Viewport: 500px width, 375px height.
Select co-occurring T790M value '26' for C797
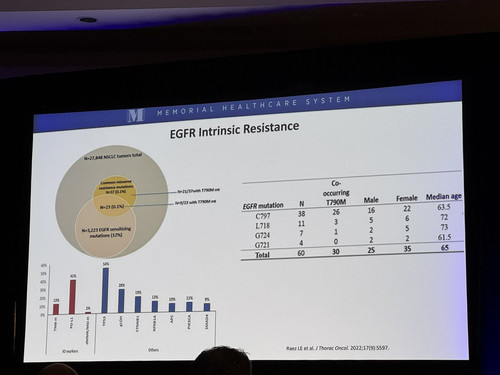336,212
